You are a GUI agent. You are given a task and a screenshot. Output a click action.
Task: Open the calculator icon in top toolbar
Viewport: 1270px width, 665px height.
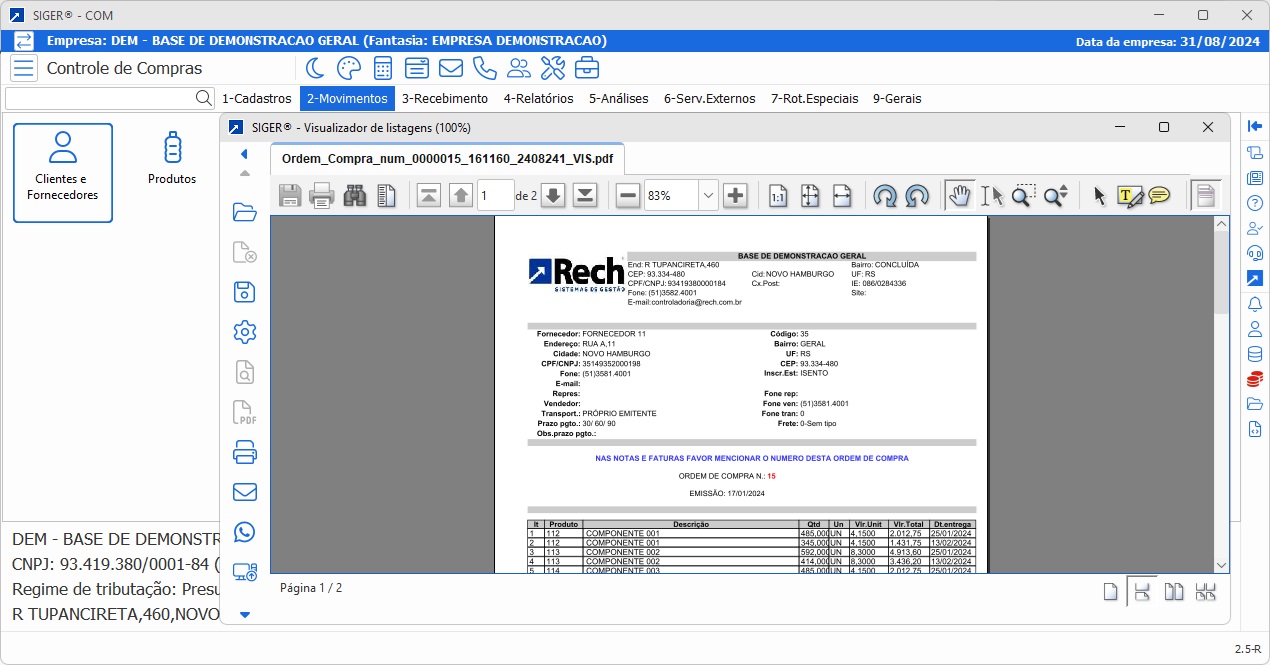pos(382,68)
